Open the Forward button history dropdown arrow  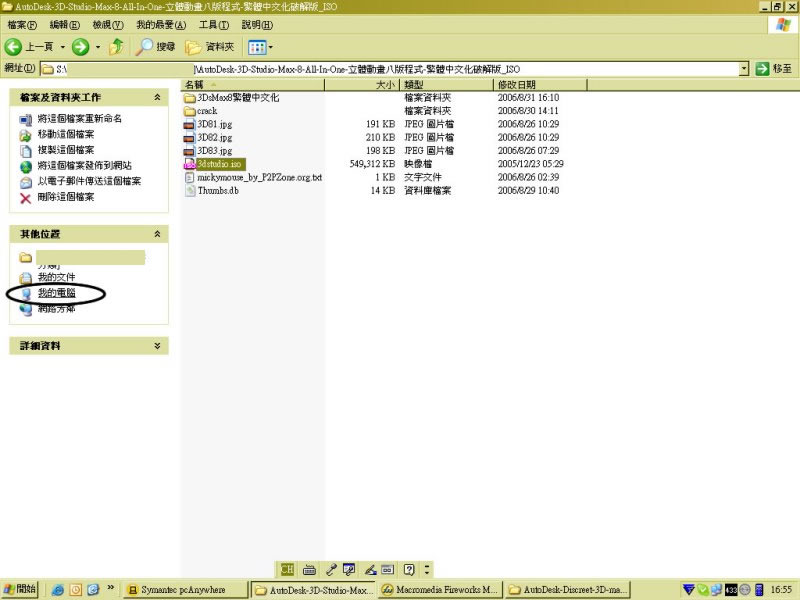pos(98,47)
